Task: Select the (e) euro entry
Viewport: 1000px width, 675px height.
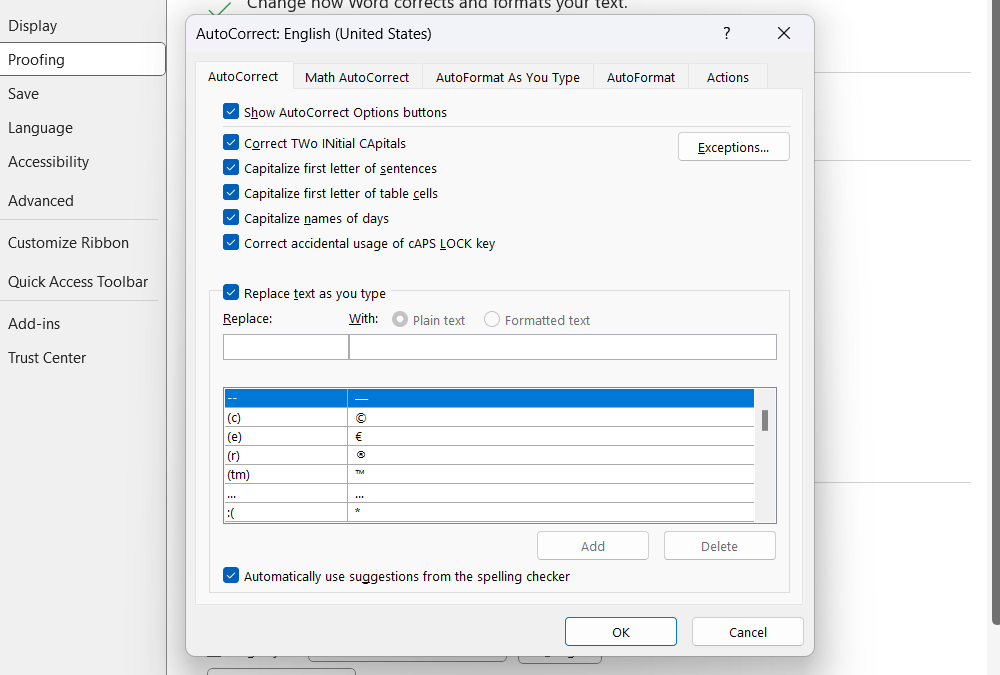Action: click(x=489, y=436)
